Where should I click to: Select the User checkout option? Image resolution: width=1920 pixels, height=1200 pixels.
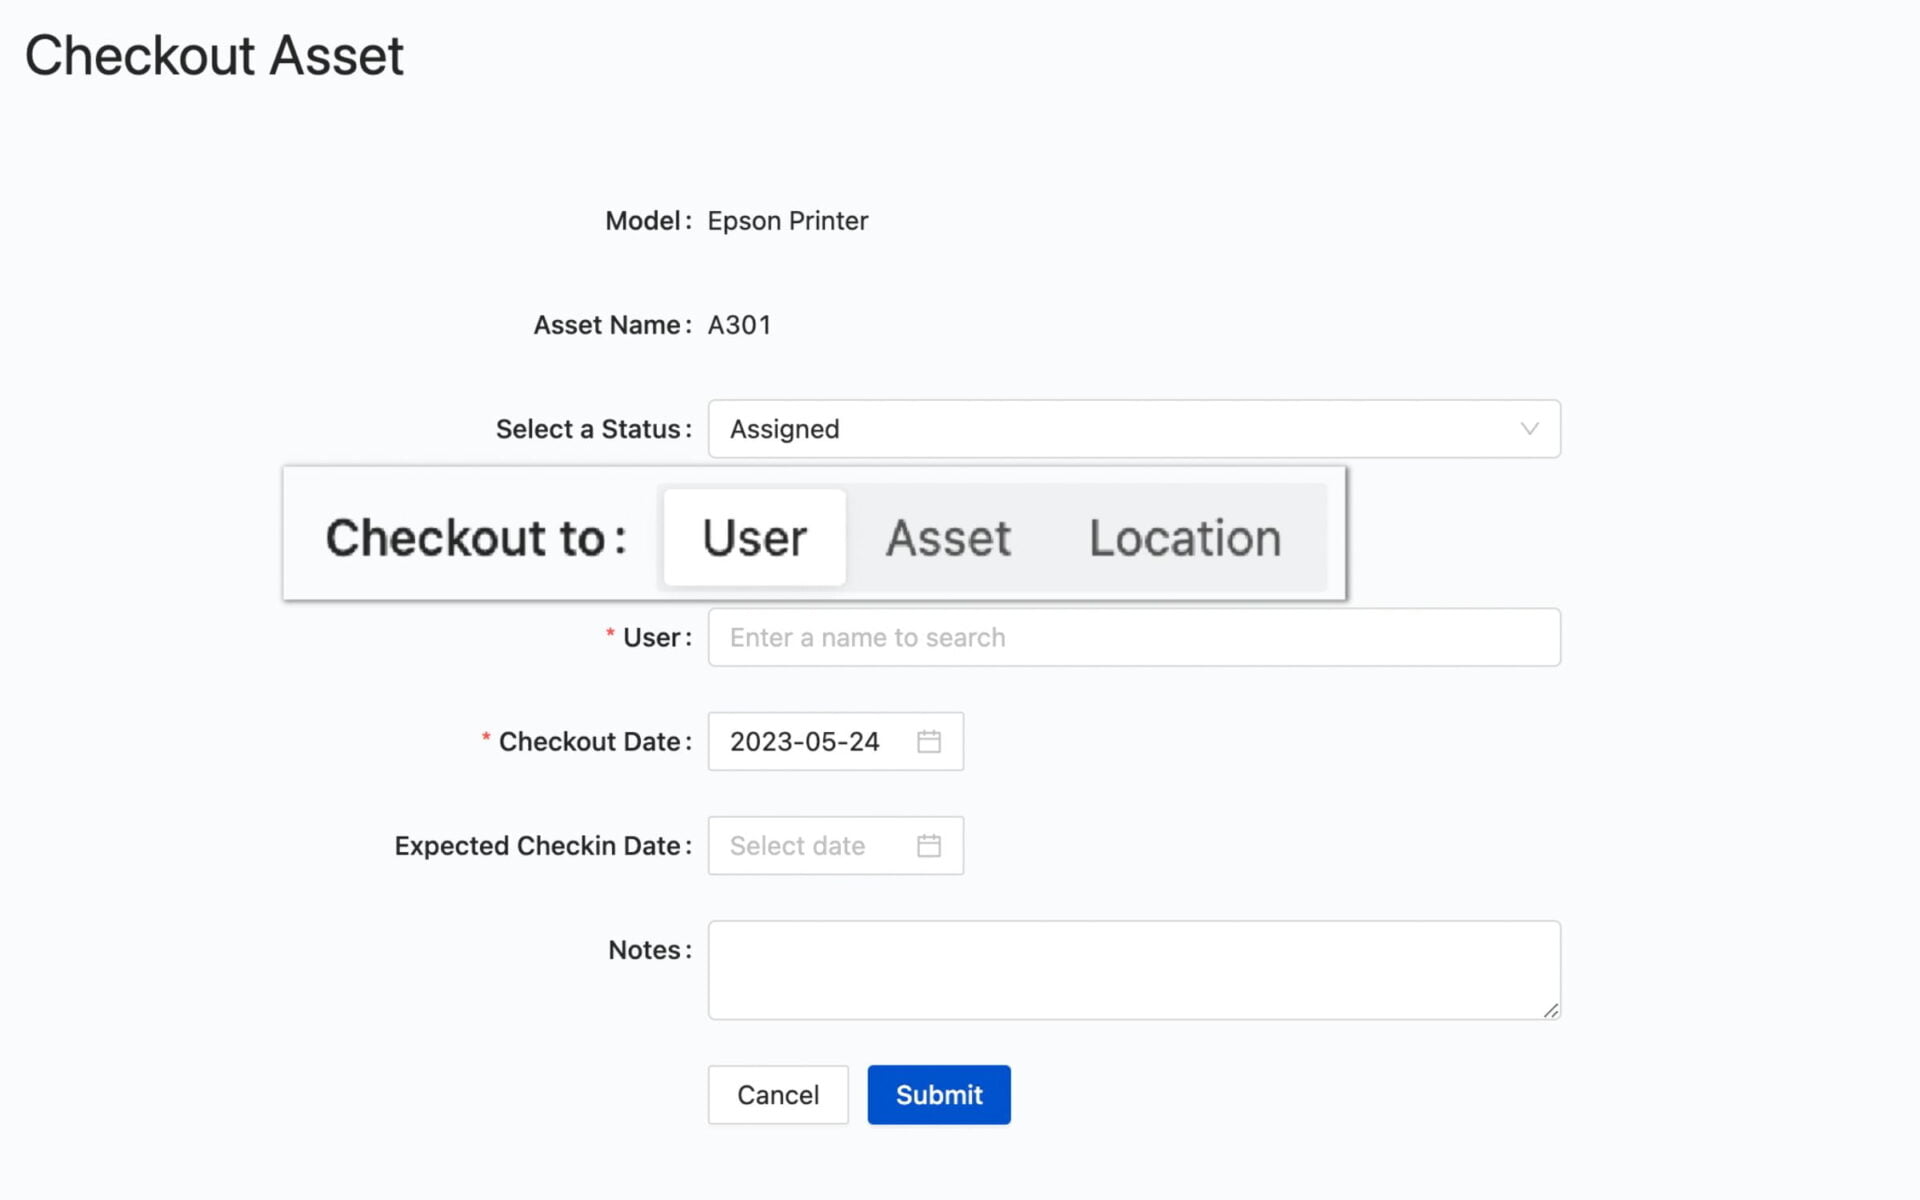[755, 538]
